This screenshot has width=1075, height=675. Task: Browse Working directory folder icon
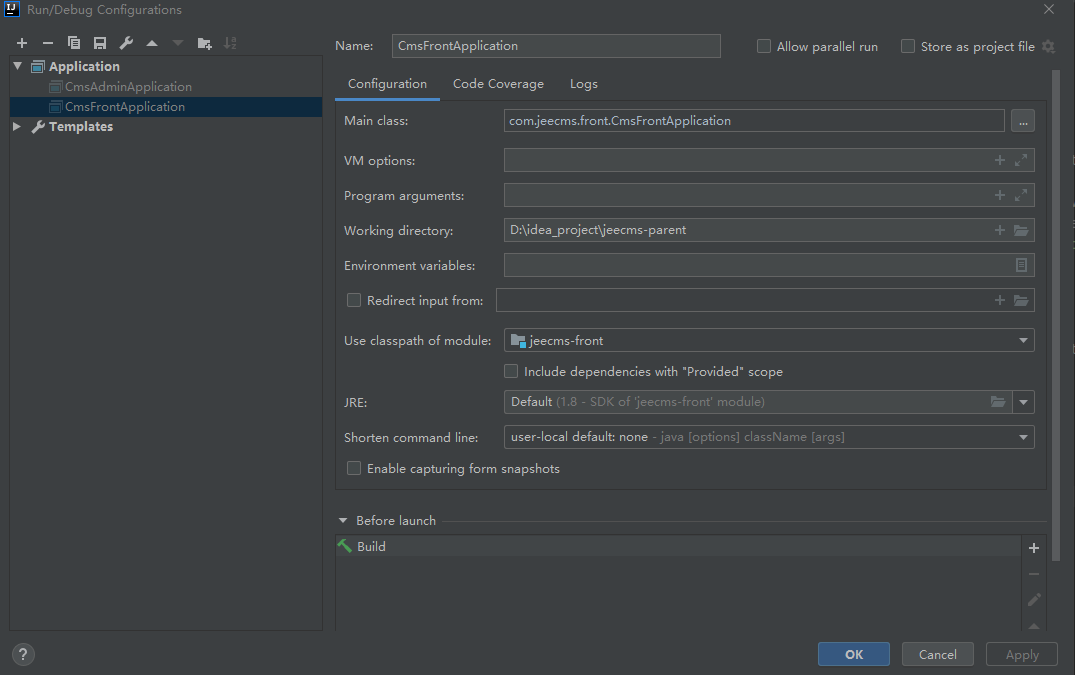[1021, 231]
